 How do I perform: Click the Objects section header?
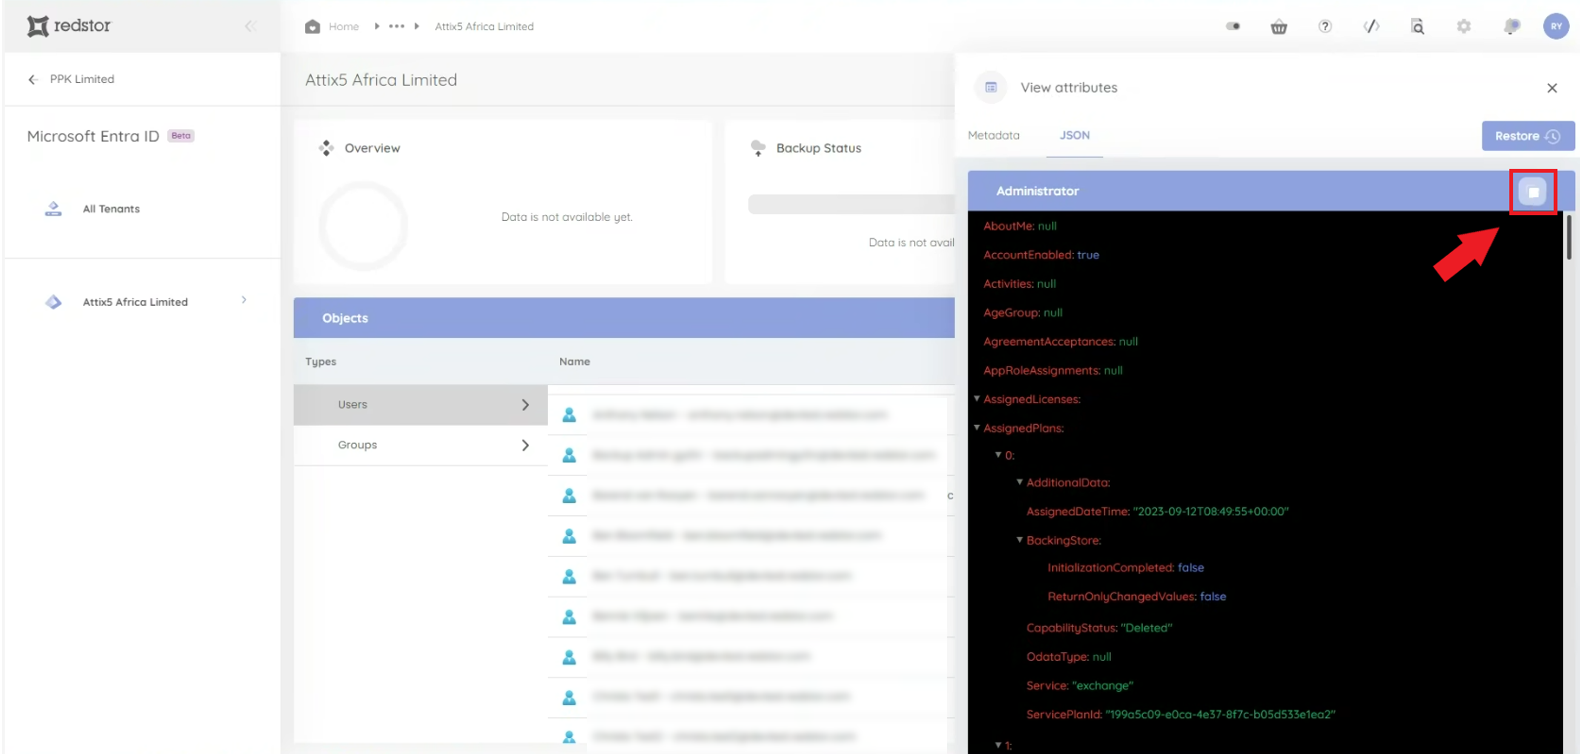pos(624,318)
